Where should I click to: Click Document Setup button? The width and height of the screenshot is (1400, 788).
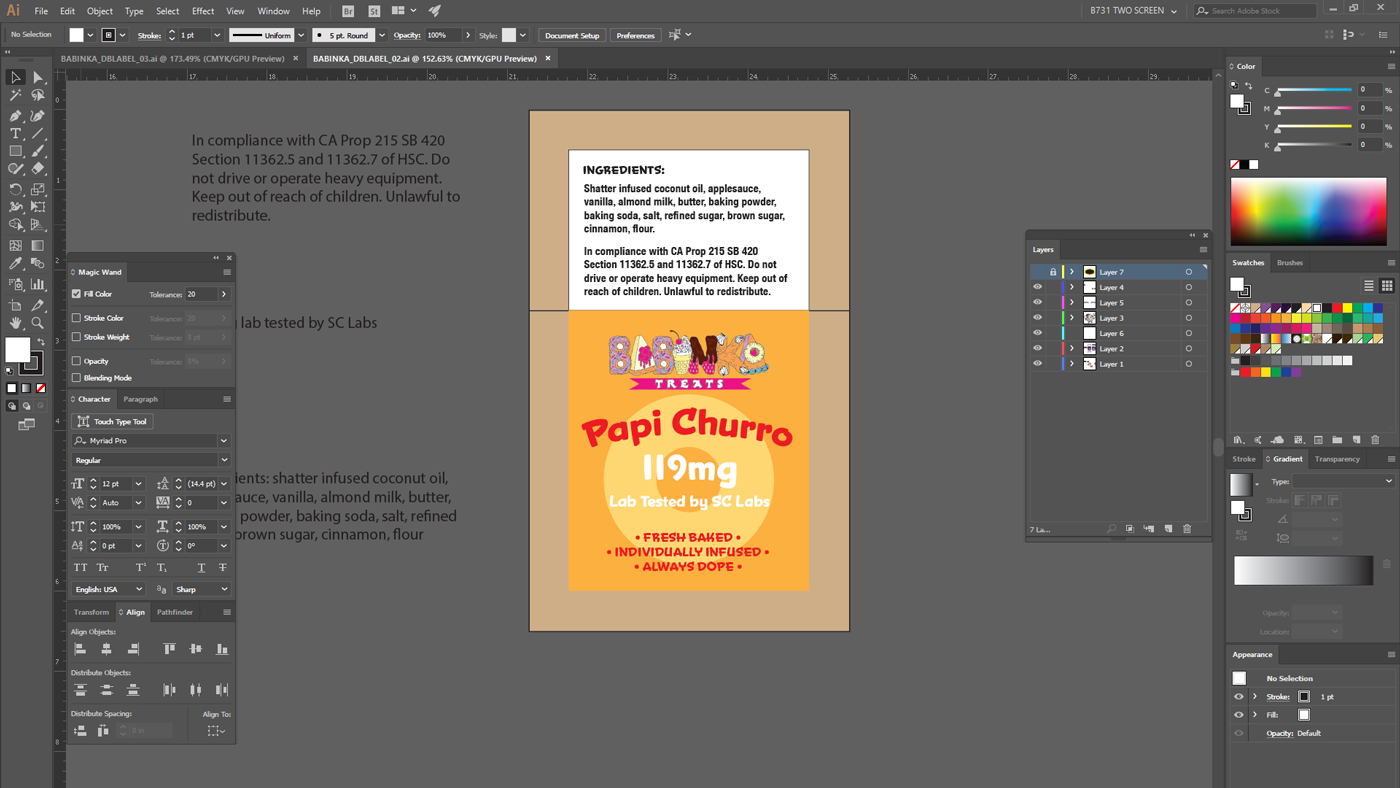click(572, 35)
